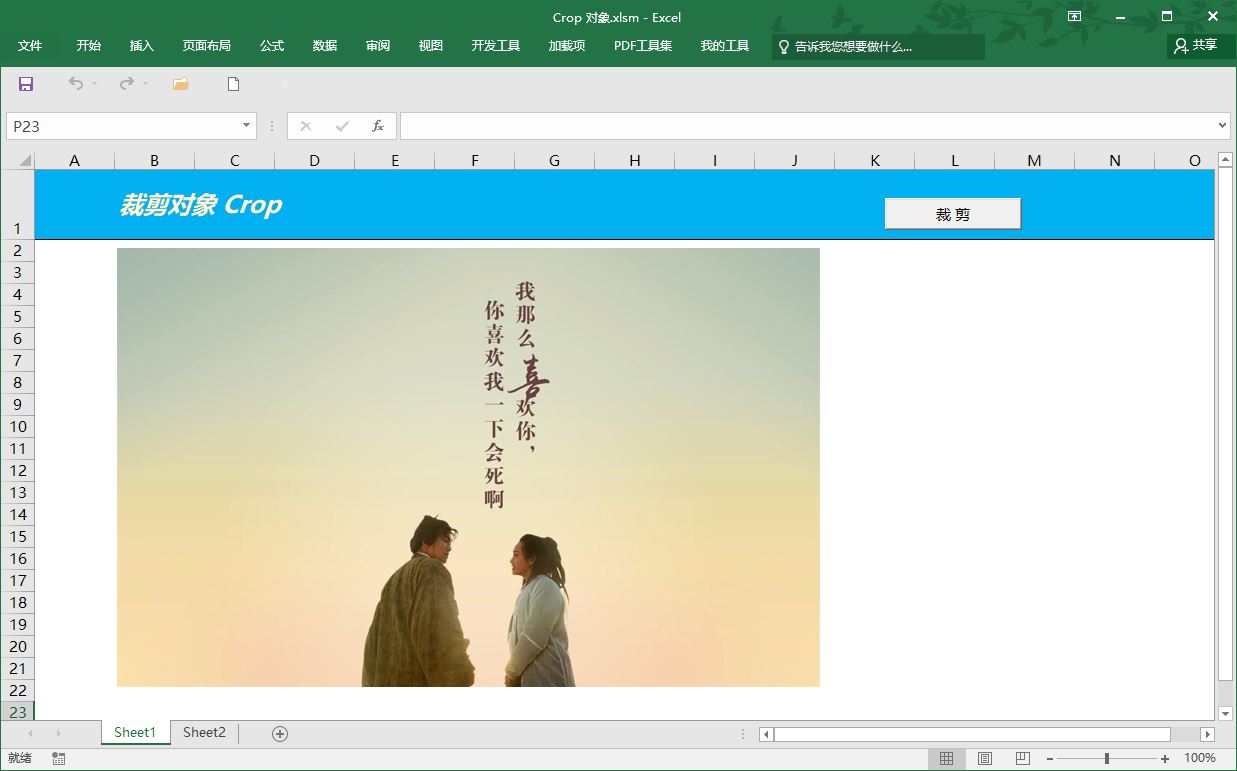Screen dimensions: 1237x771
Task: Add a new sheet with plus icon
Action: [280, 734]
